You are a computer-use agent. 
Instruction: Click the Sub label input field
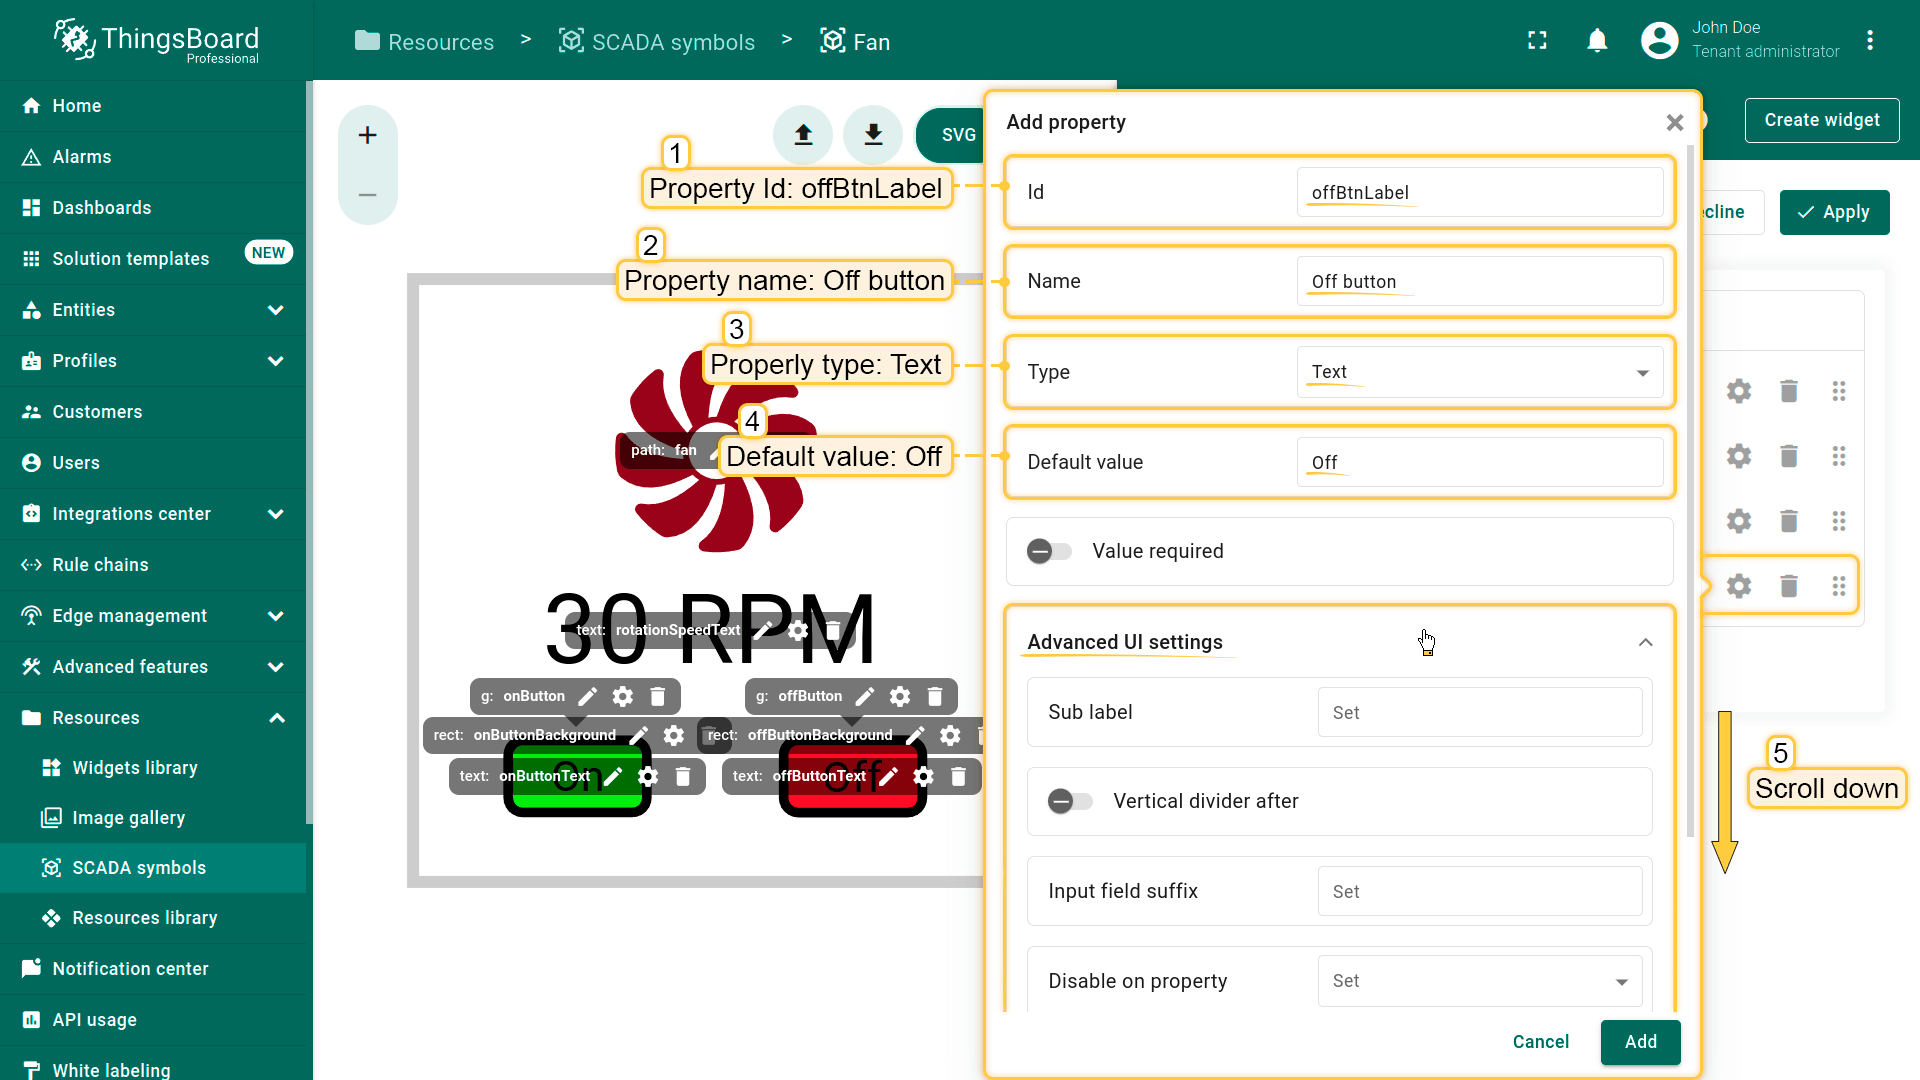[x=1479, y=712]
